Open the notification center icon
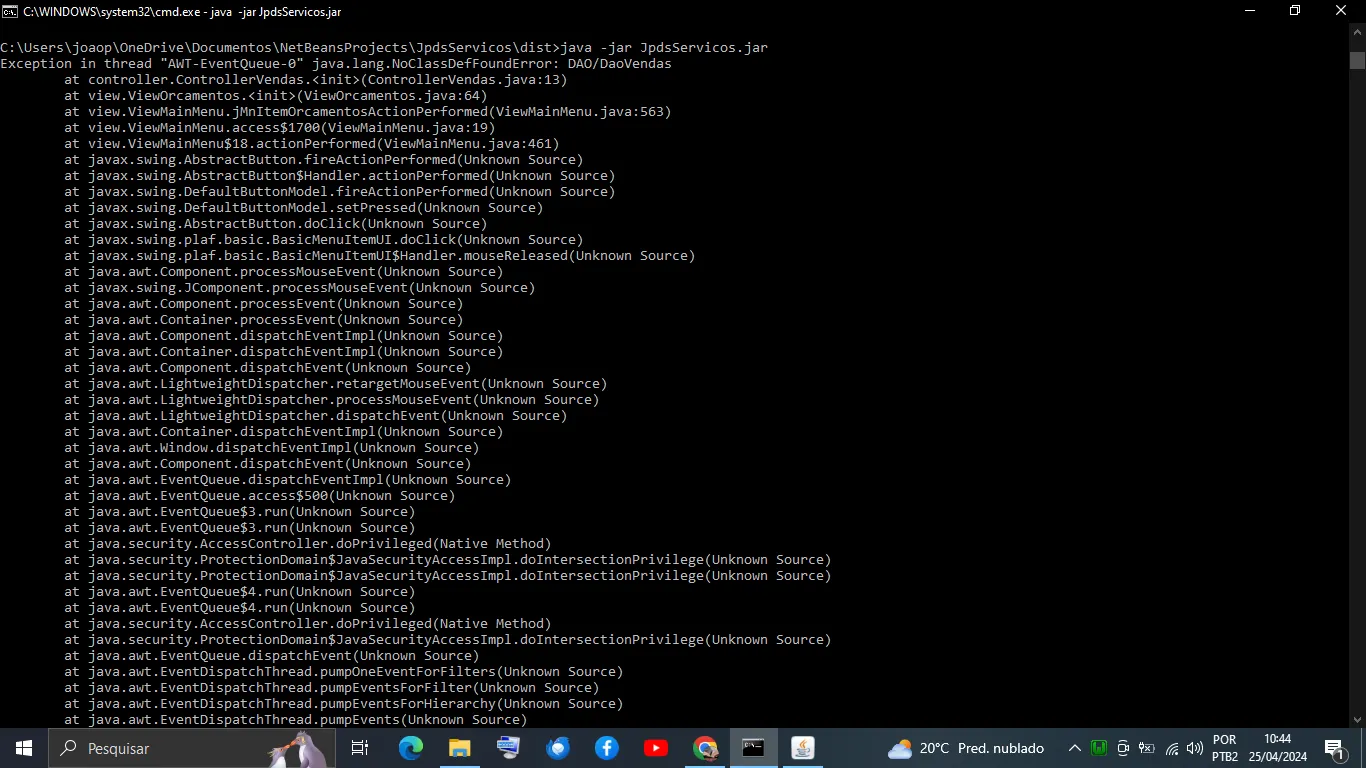The height and width of the screenshot is (768, 1366). [1333, 748]
